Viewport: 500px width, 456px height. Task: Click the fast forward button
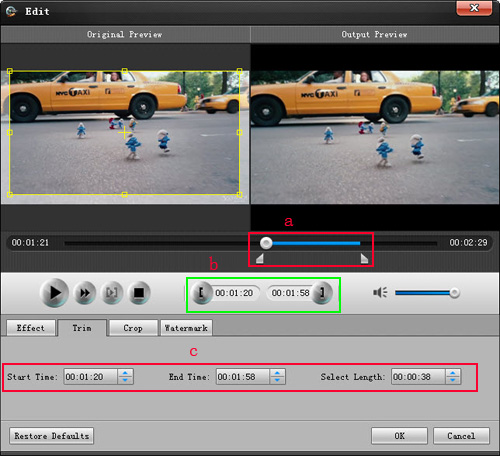pos(85,293)
